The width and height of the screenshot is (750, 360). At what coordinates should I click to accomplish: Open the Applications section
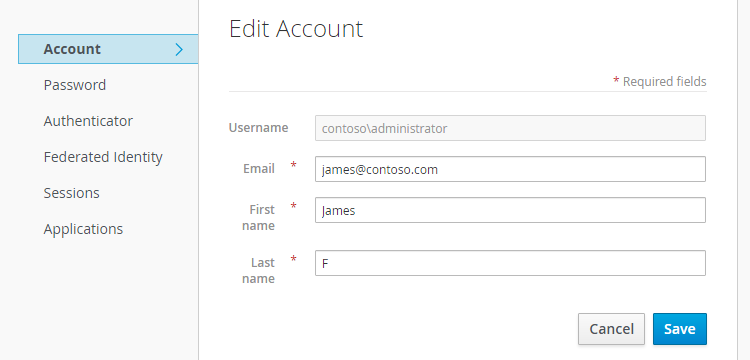pos(83,229)
